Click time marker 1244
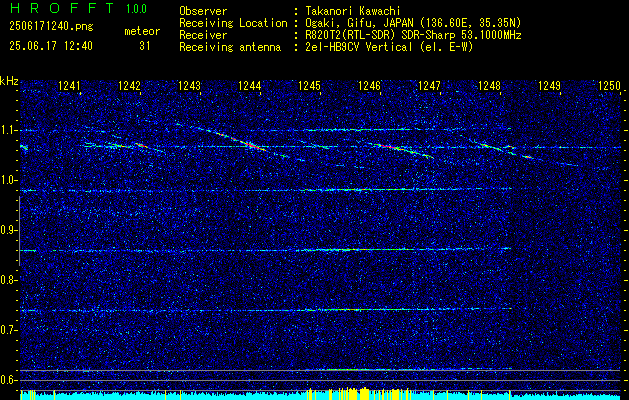Screen dimensions: 629x400 250,85
